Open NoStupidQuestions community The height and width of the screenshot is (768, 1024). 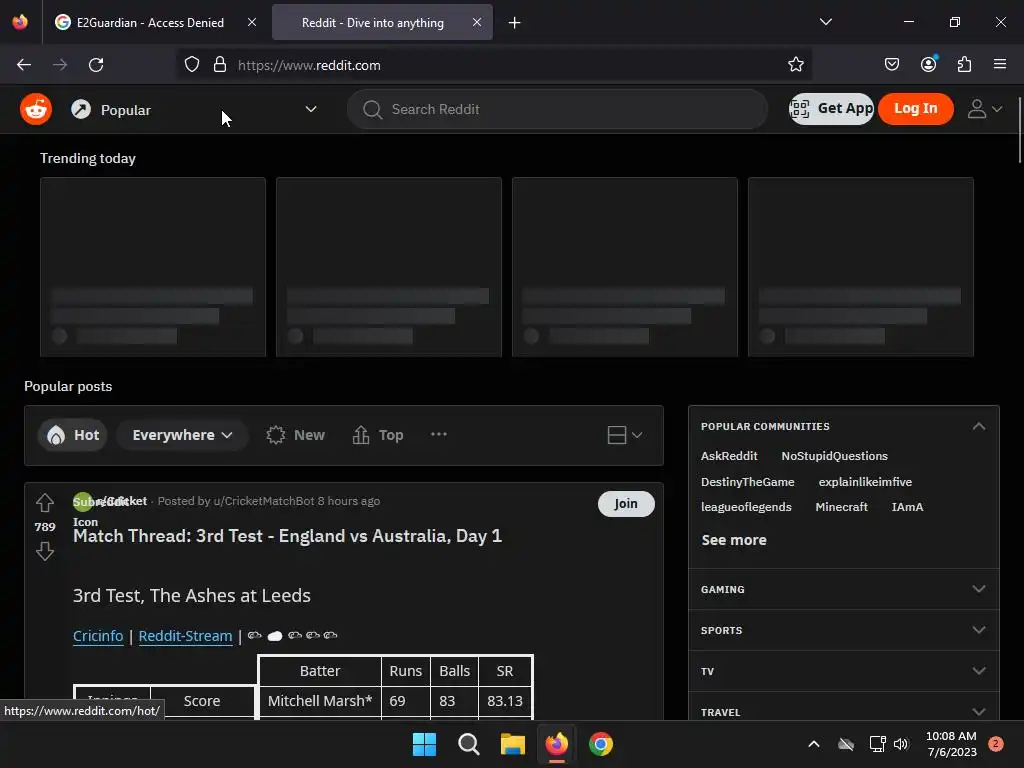pos(835,456)
